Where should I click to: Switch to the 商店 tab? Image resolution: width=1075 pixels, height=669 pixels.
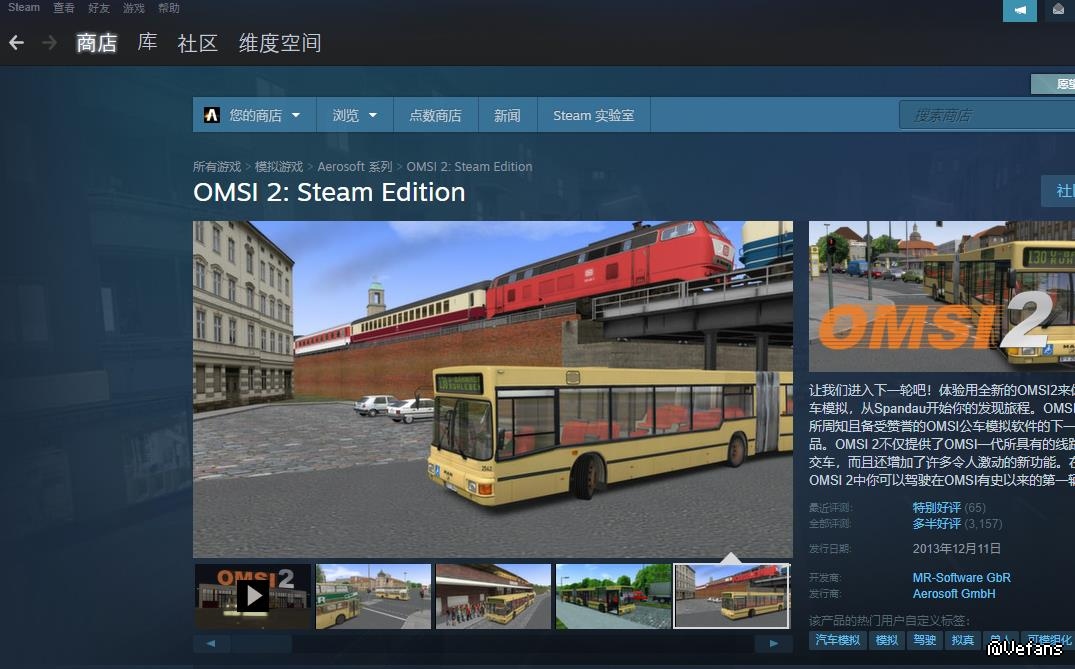coord(96,42)
